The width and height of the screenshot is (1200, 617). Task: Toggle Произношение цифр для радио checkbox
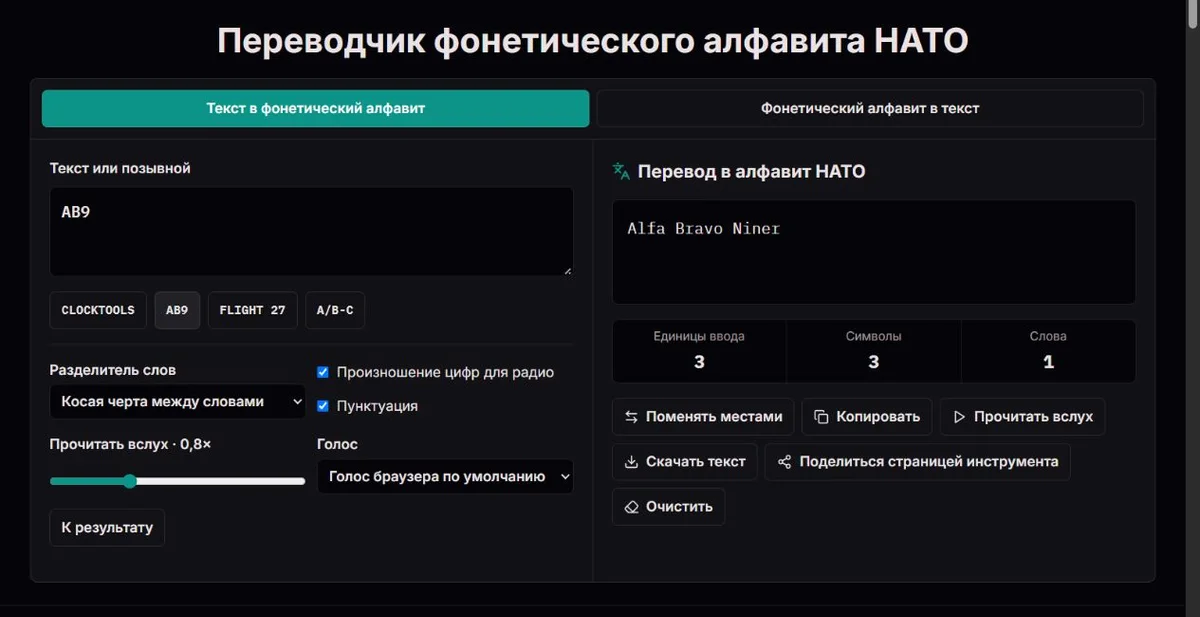(323, 372)
